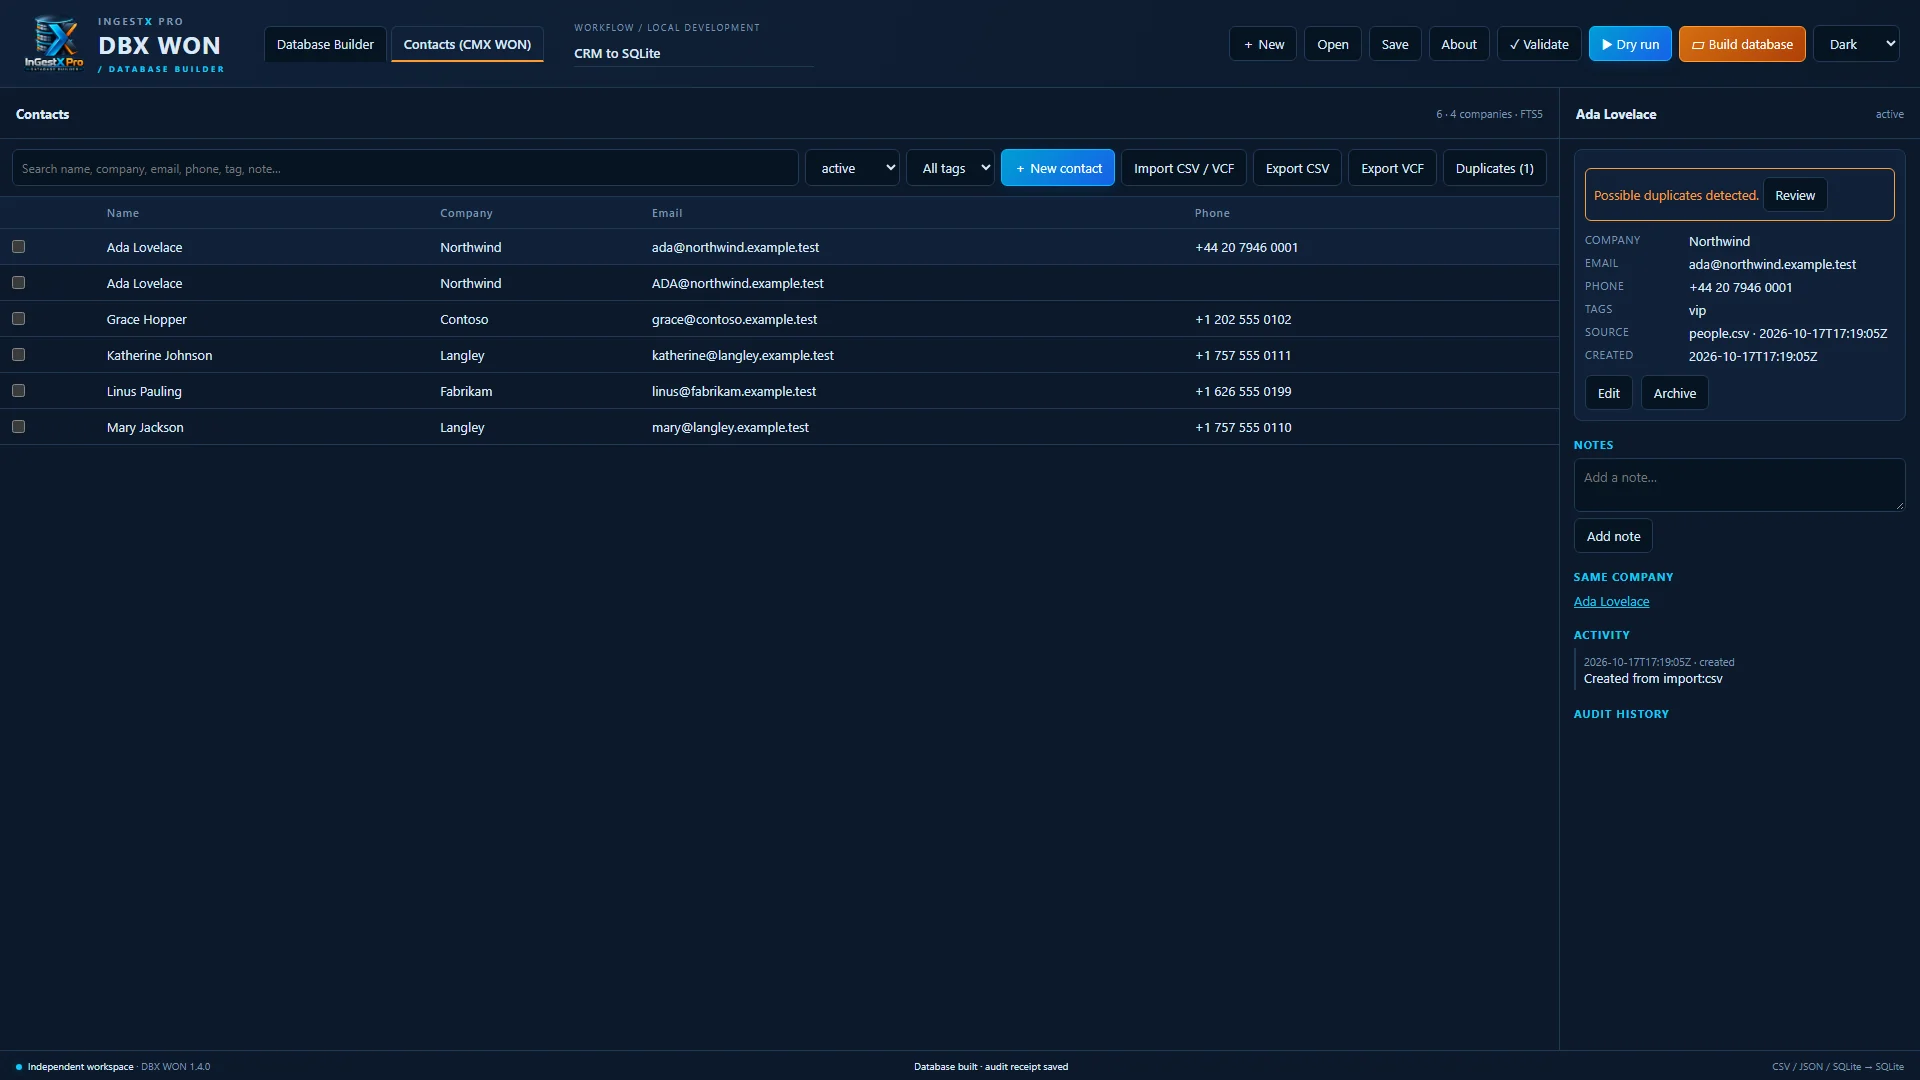Click Export CSV
Image resolution: width=1920 pixels, height=1080 pixels.
click(1297, 168)
